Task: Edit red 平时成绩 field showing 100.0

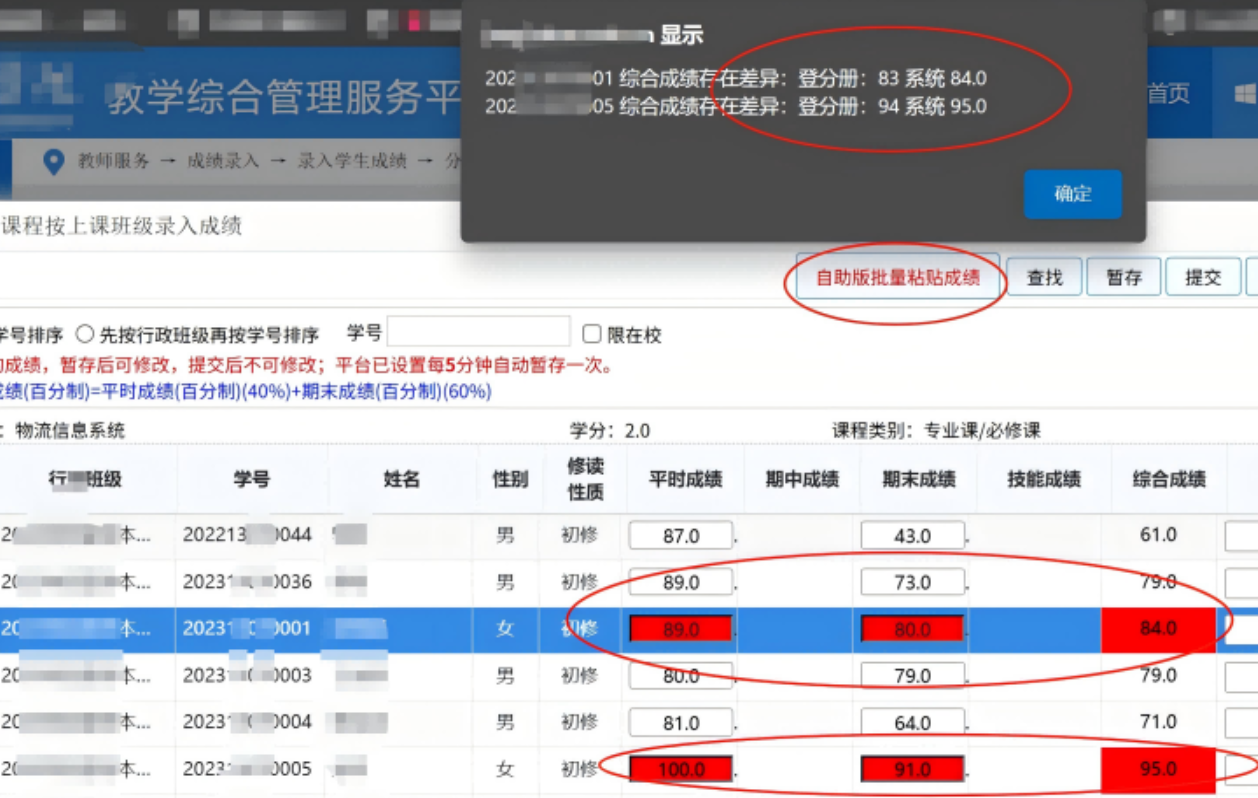Action: 681,769
